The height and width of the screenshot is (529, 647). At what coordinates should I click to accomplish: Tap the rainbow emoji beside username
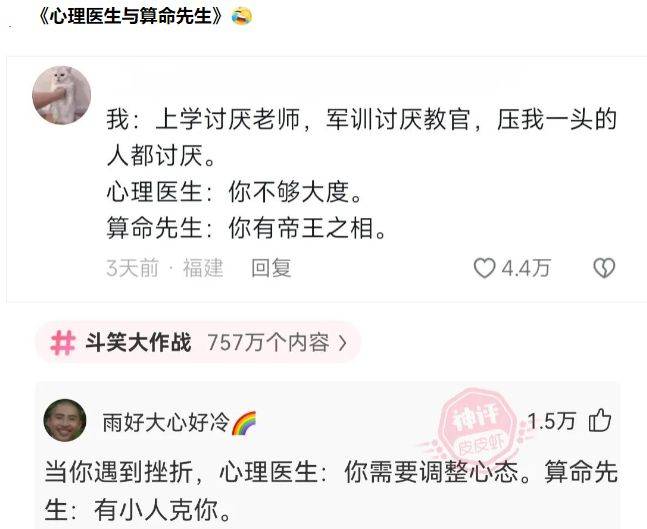[x=243, y=423]
